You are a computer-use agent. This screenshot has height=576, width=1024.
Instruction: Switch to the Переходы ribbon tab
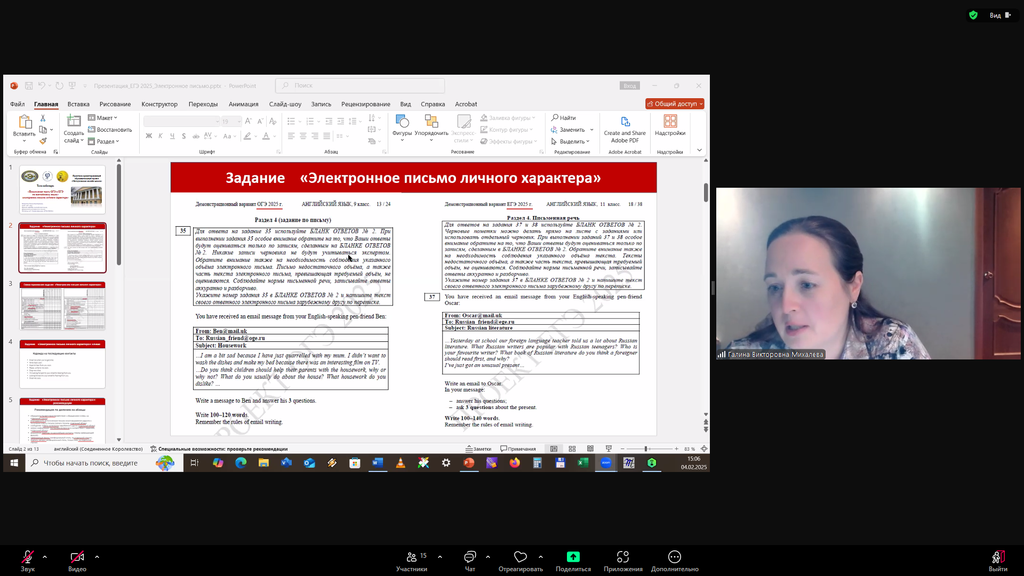(203, 104)
